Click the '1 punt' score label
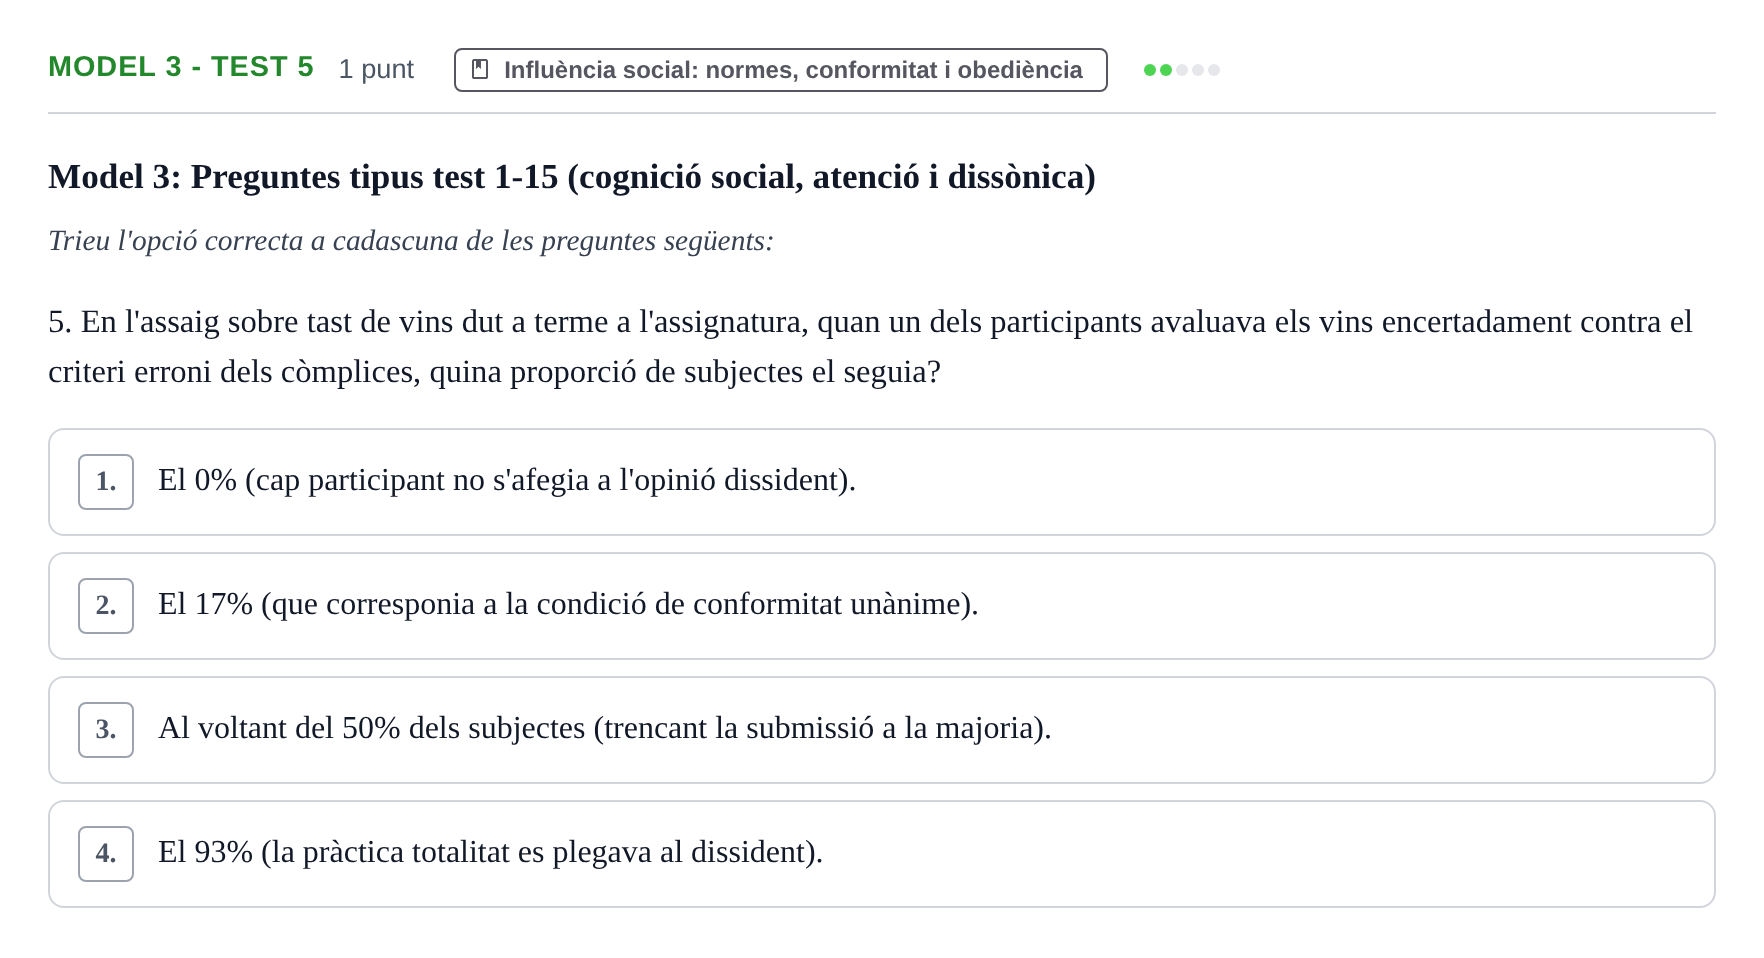 pyautogui.click(x=376, y=69)
